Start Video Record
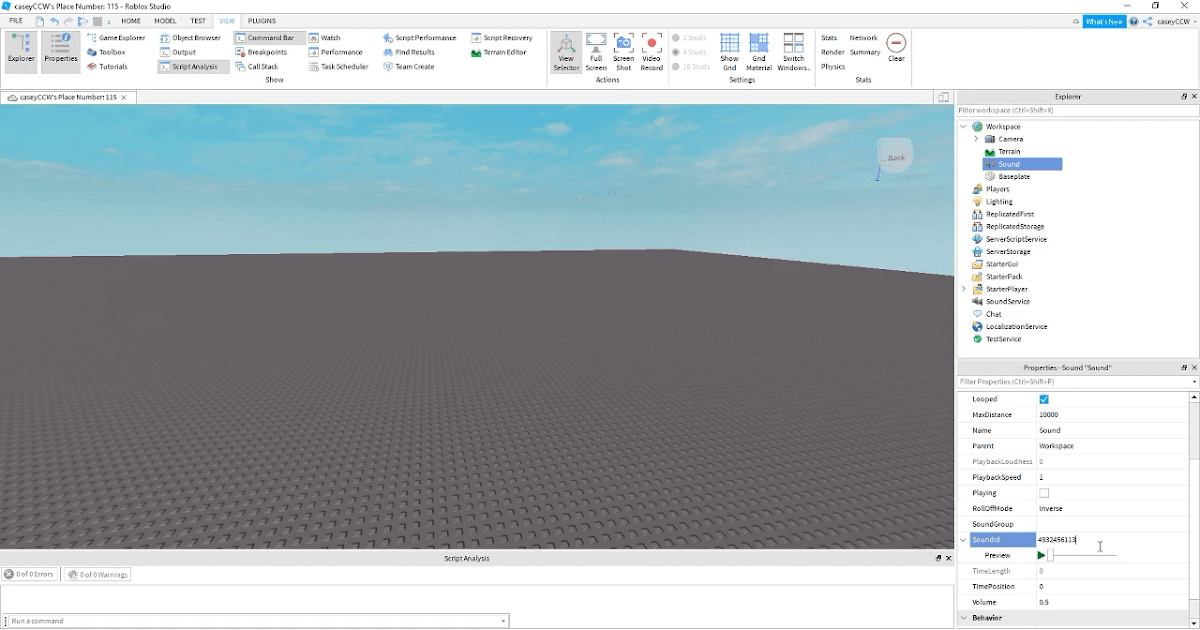The image size is (1200, 630). [x=652, y=52]
